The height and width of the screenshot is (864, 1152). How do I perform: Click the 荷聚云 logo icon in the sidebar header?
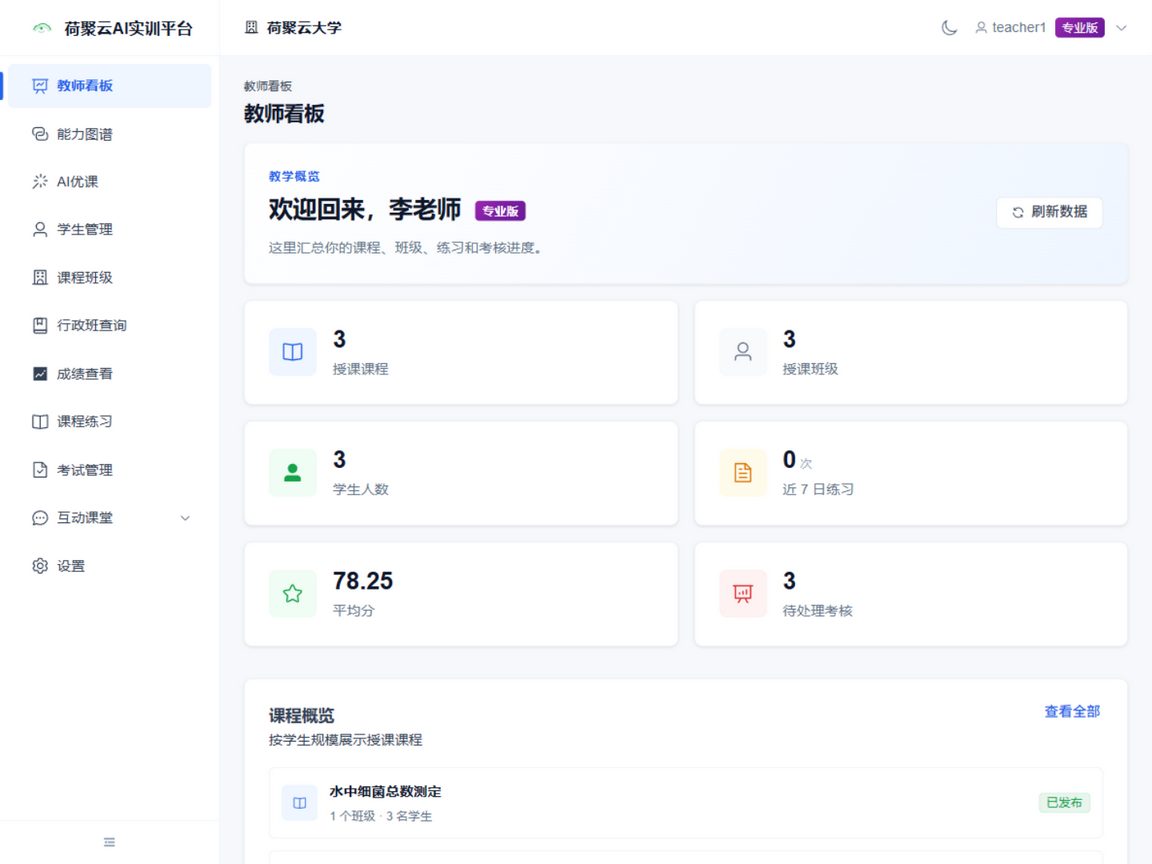[x=42, y=29]
